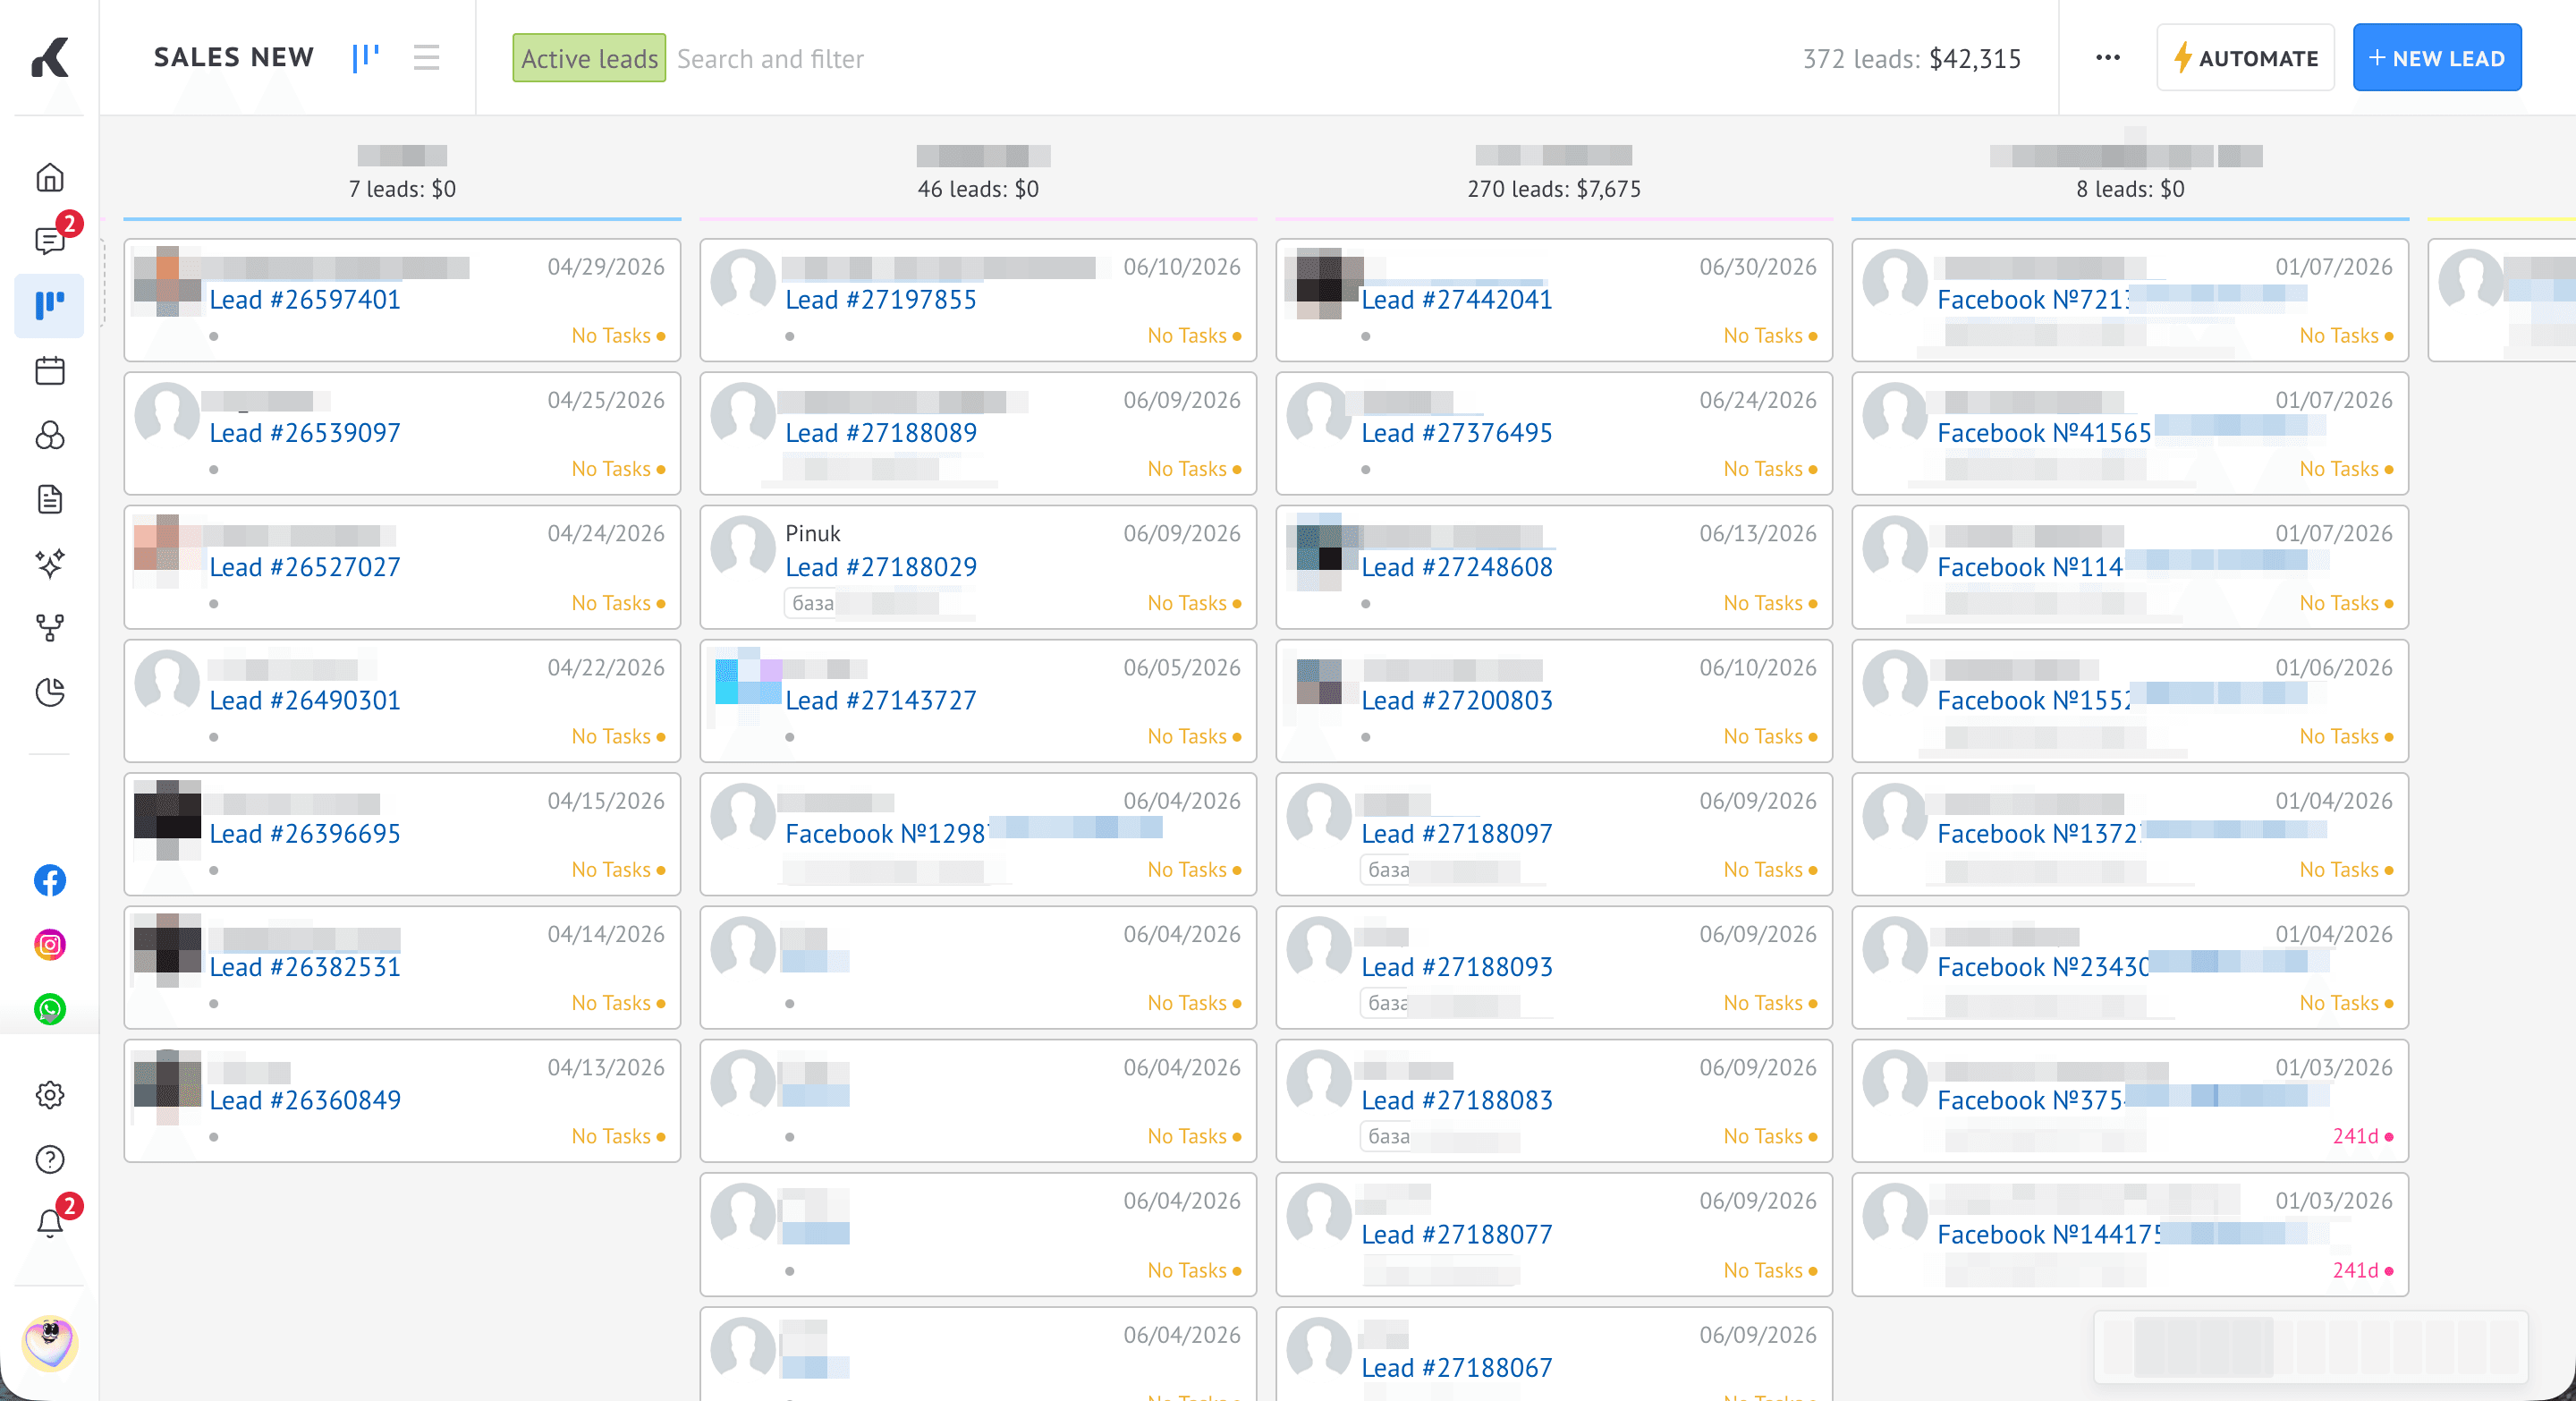
Task: Click the база tag on Lead #27188097
Action: [1389, 870]
